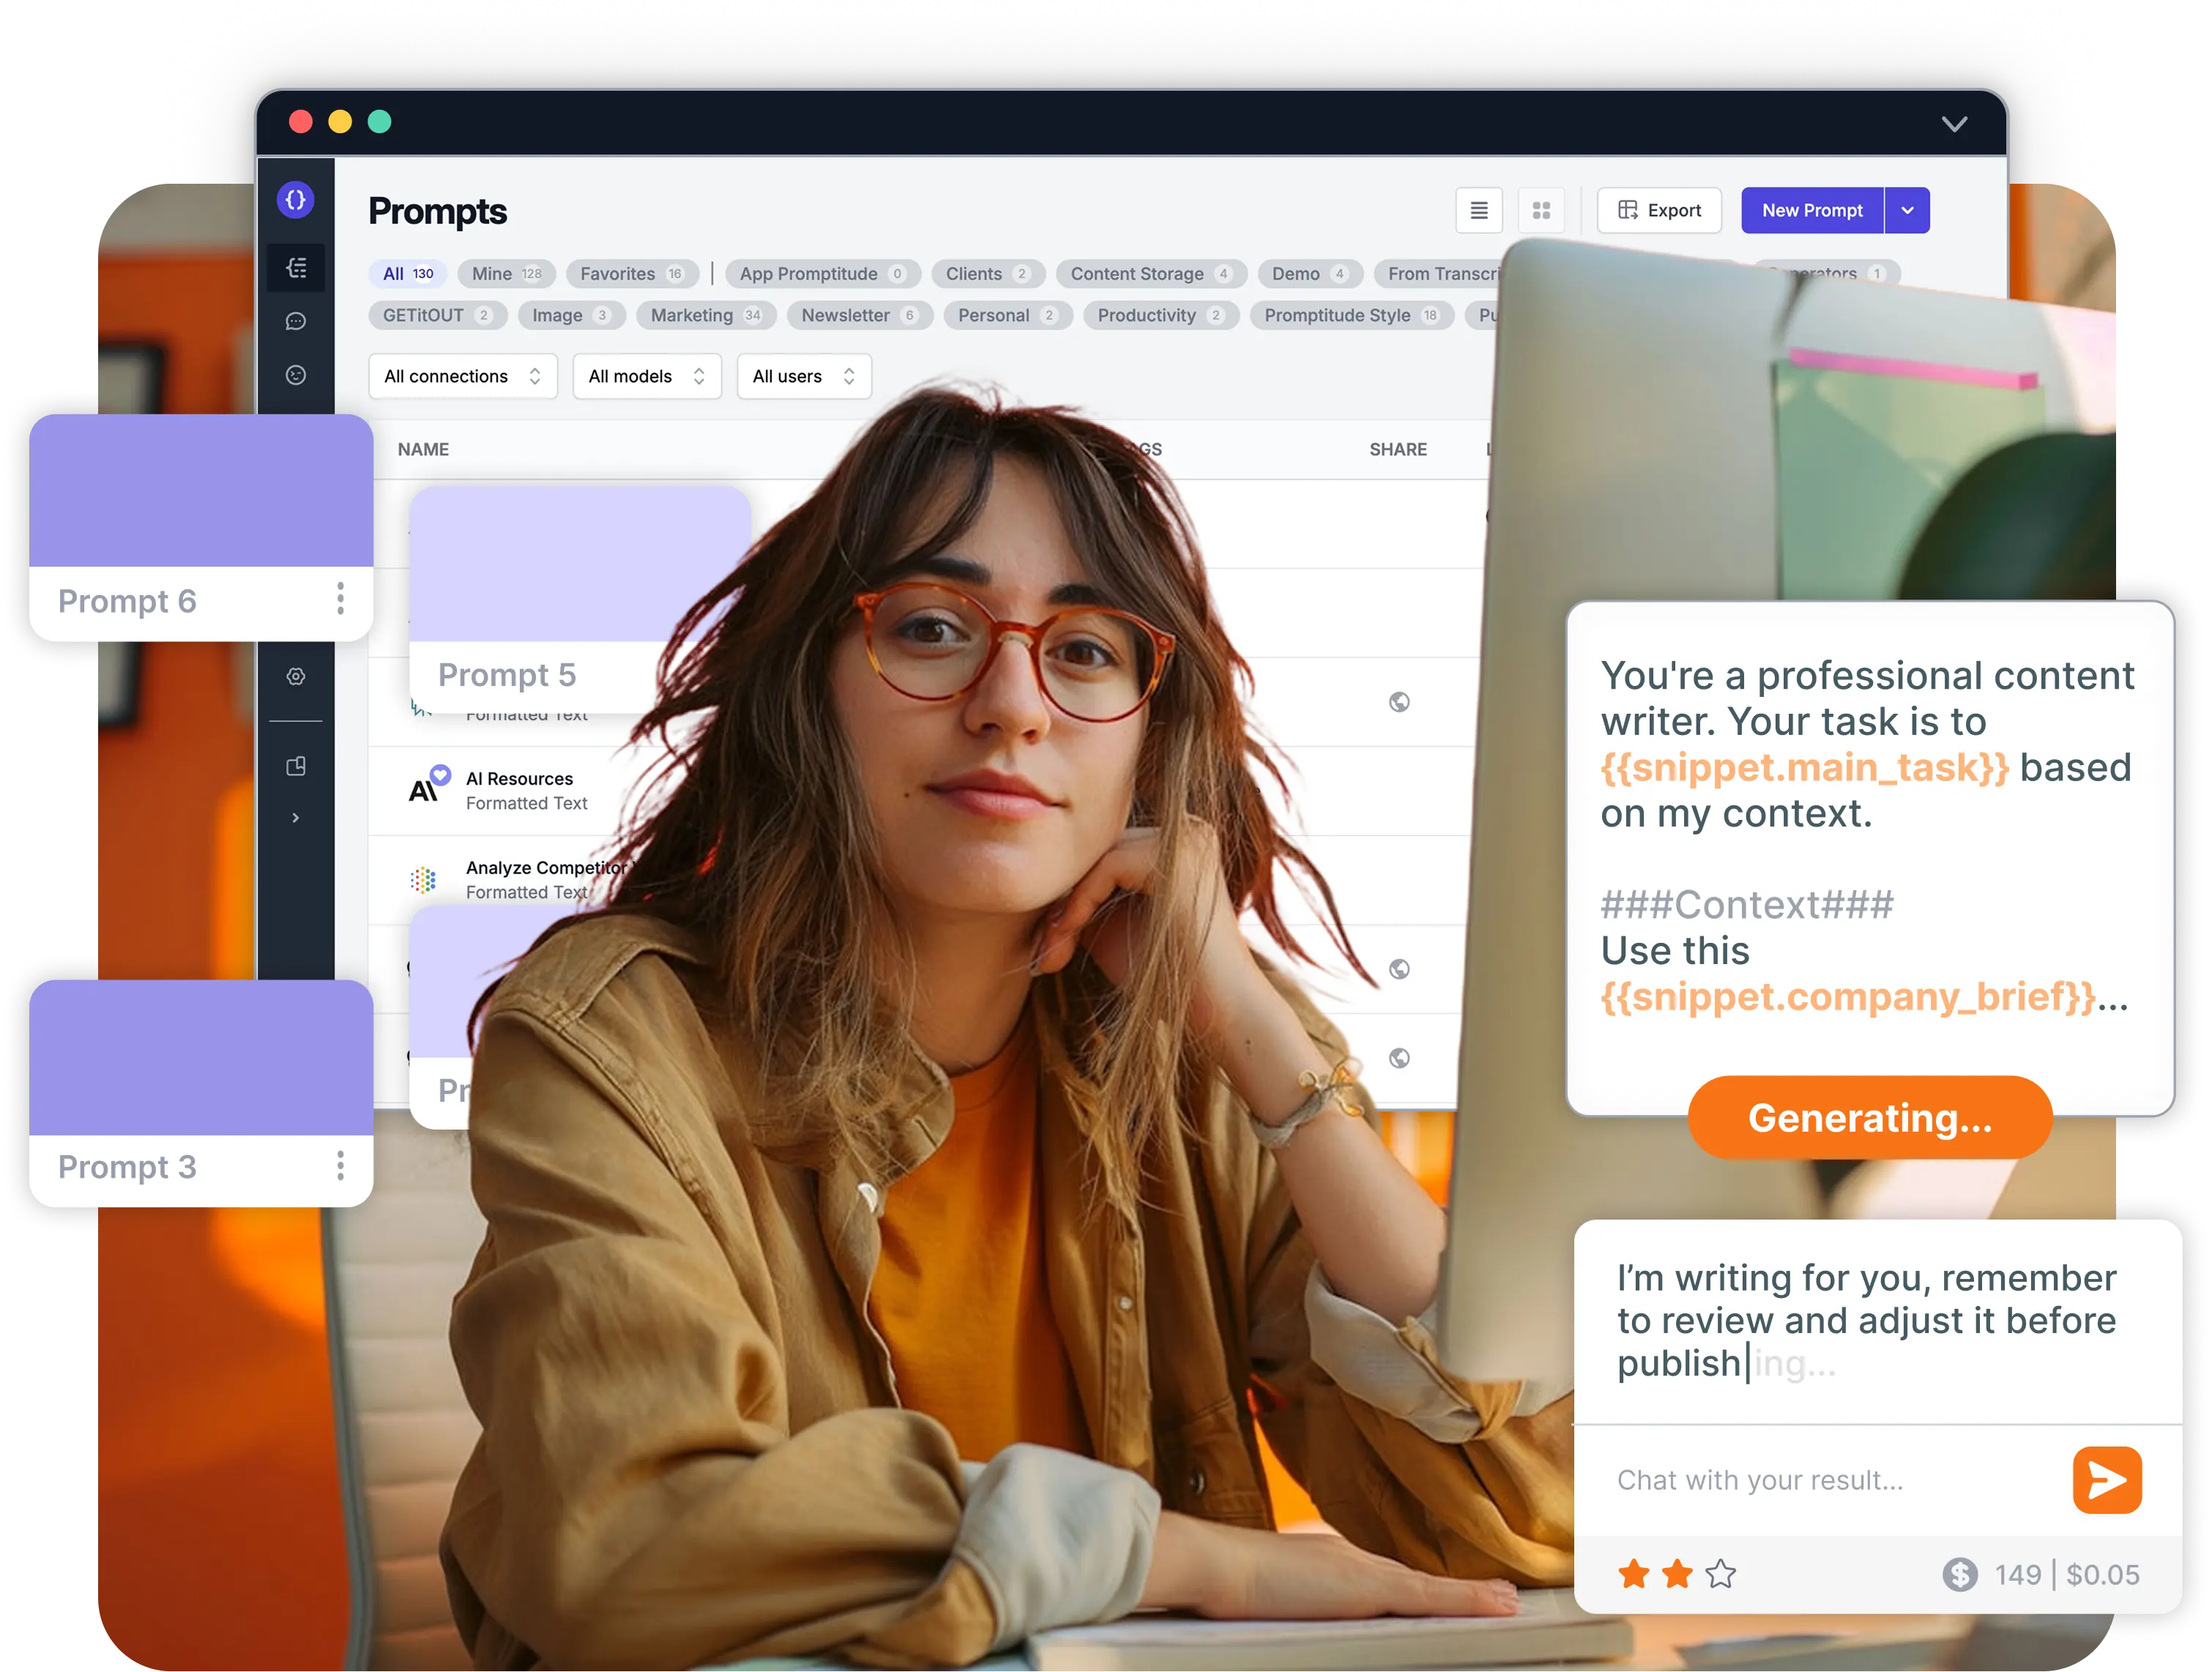Click the New Prompt button
Image resolution: width=2212 pixels, height=1672 pixels.
[1811, 210]
